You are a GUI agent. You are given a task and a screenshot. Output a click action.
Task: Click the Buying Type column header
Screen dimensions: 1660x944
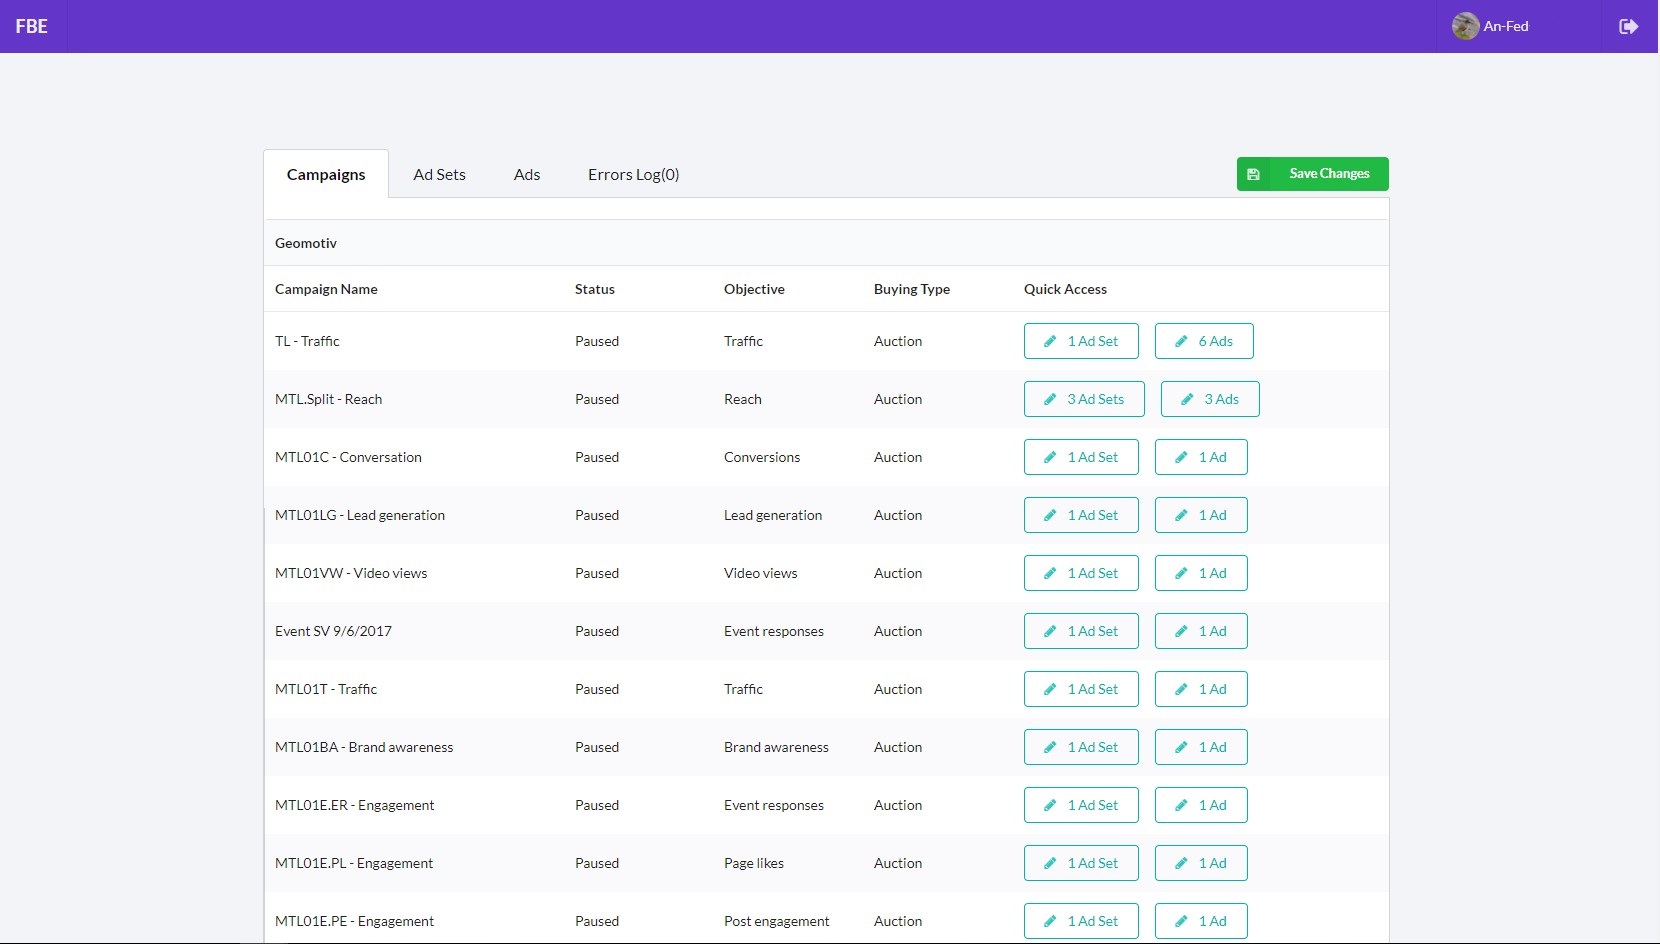pyautogui.click(x=912, y=289)
